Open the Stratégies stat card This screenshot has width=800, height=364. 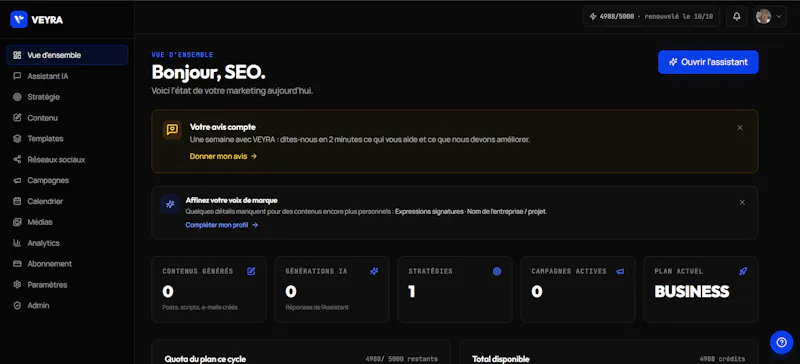coord(455,289)
